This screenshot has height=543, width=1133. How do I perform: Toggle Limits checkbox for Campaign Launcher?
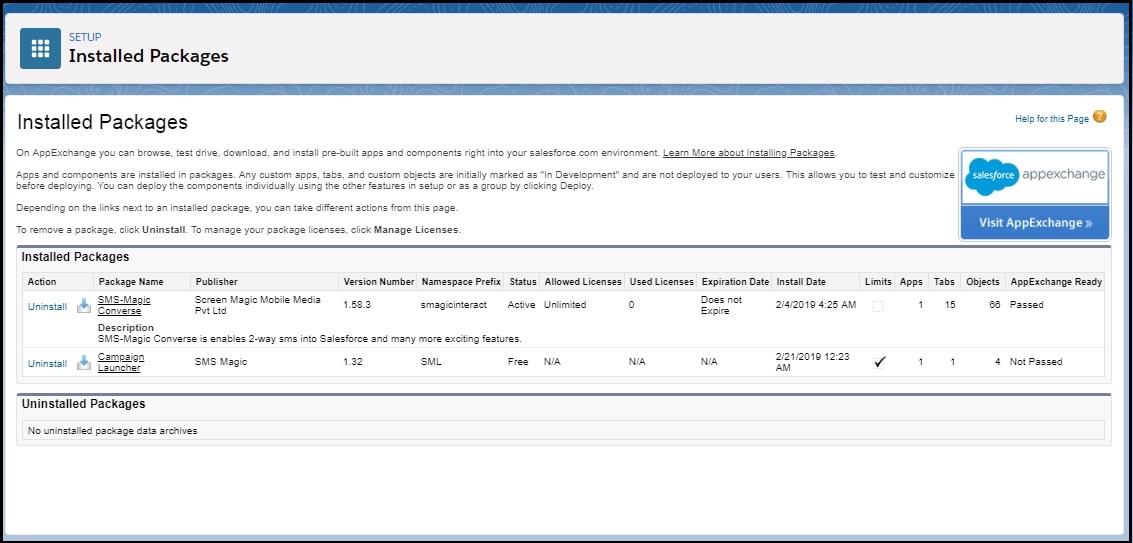pyautogui.click(x=879, y=362)
